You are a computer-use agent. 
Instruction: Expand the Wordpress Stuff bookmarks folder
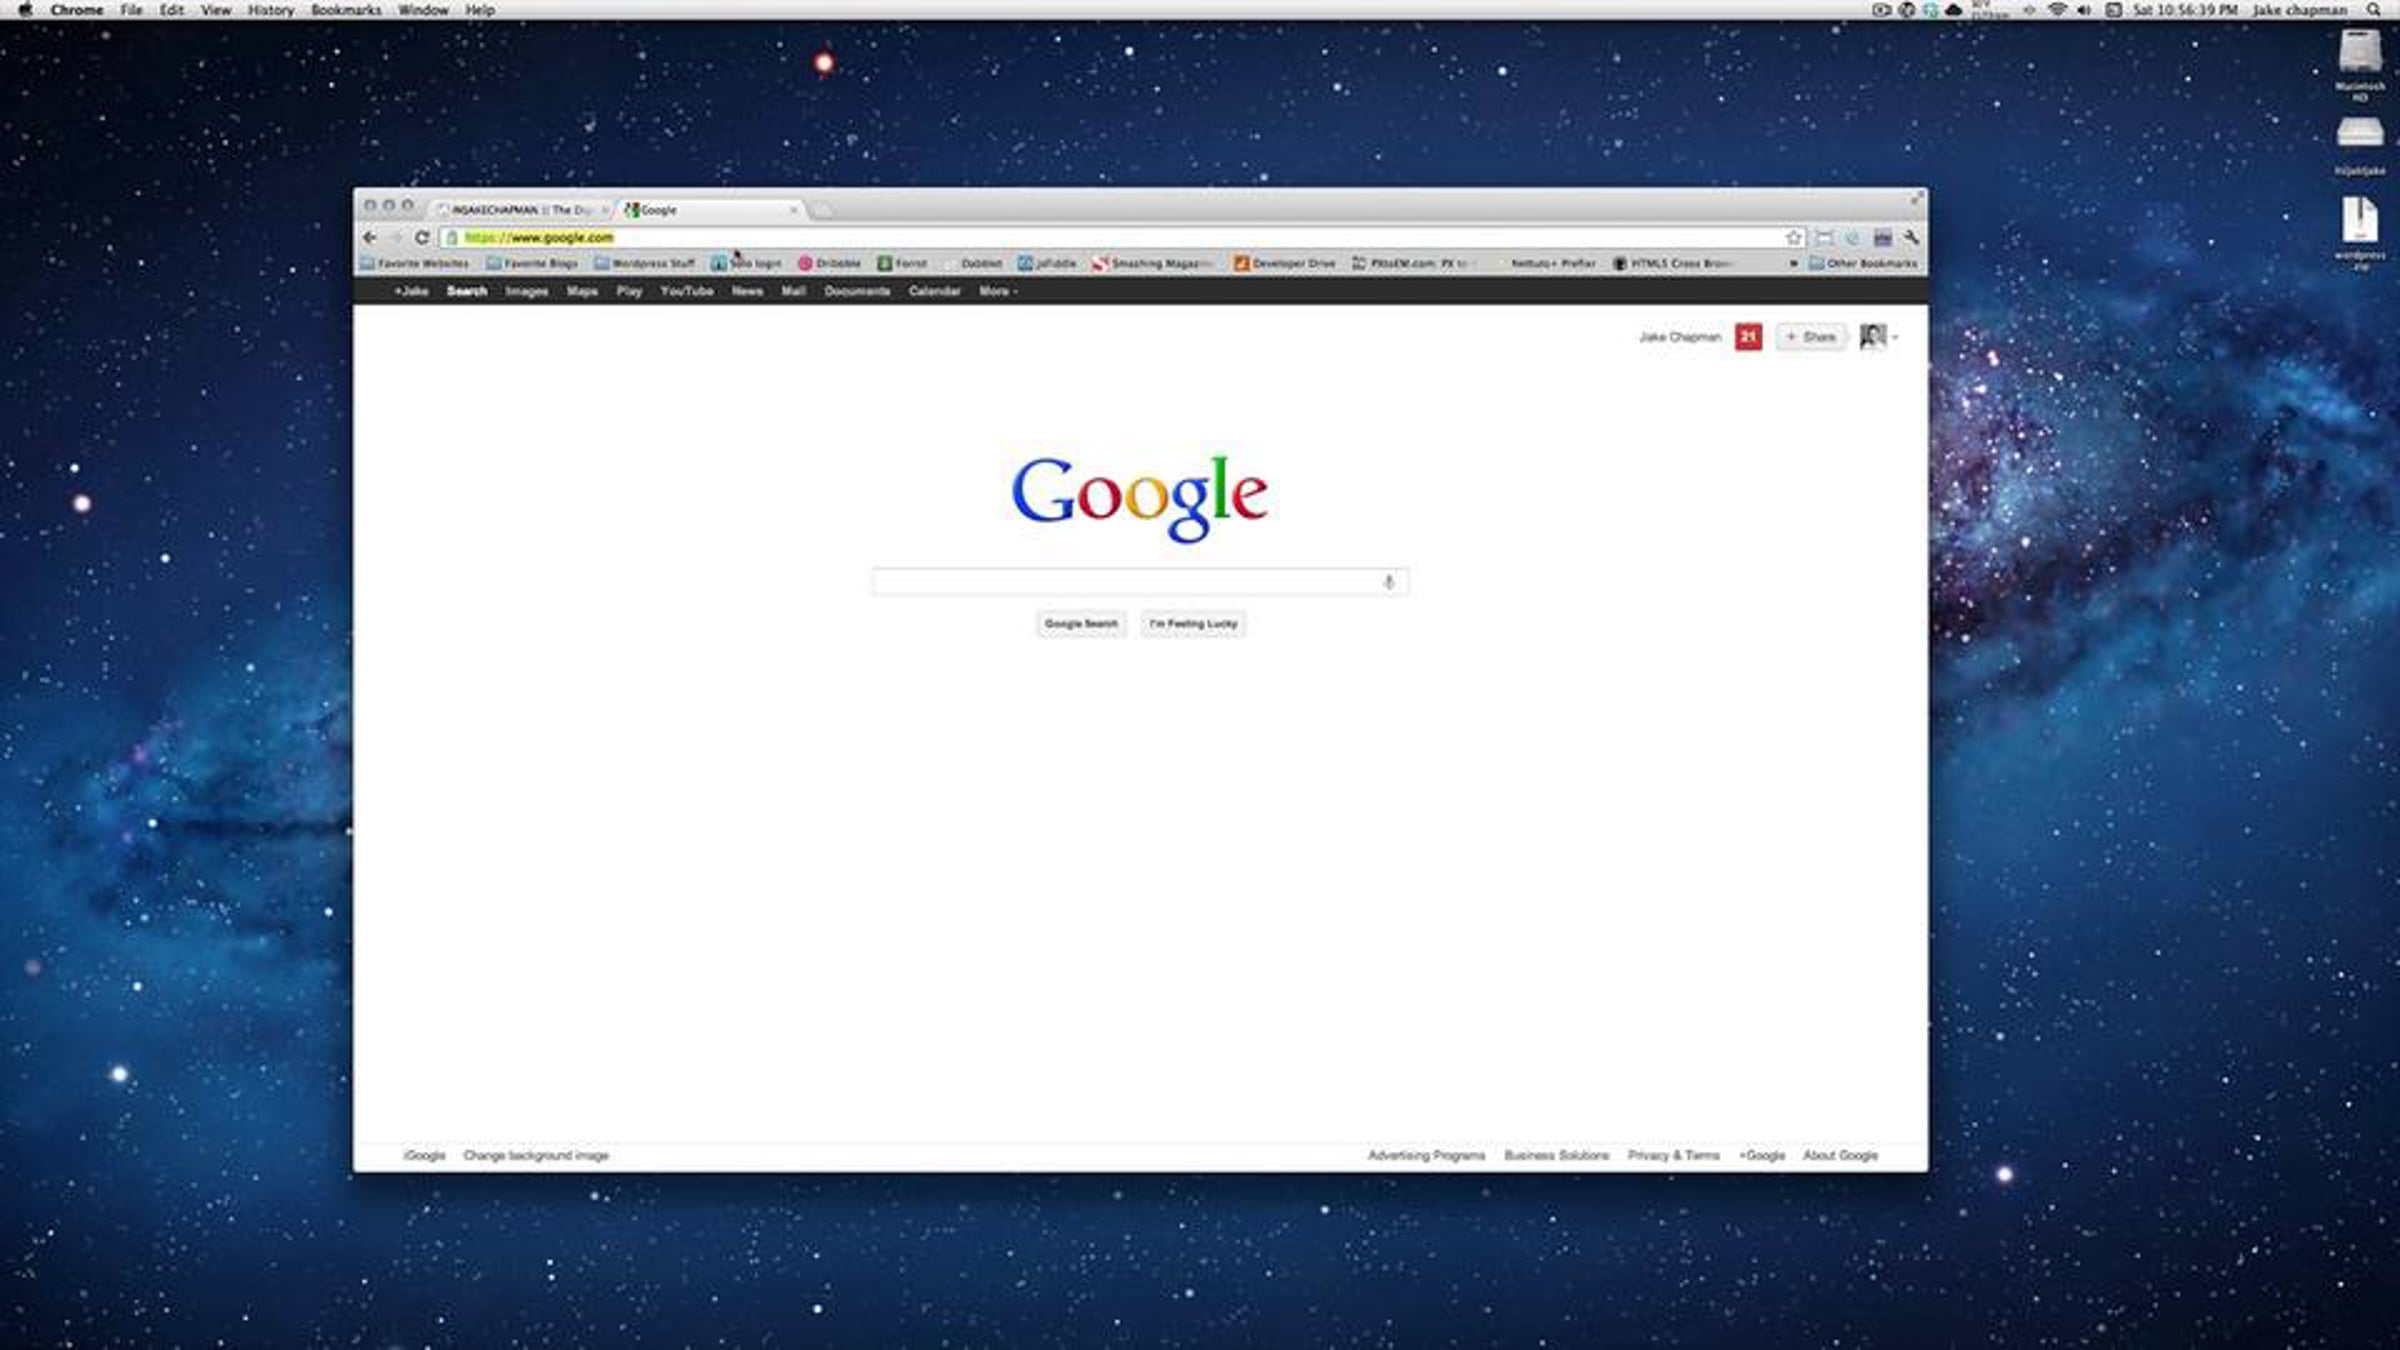644,263
